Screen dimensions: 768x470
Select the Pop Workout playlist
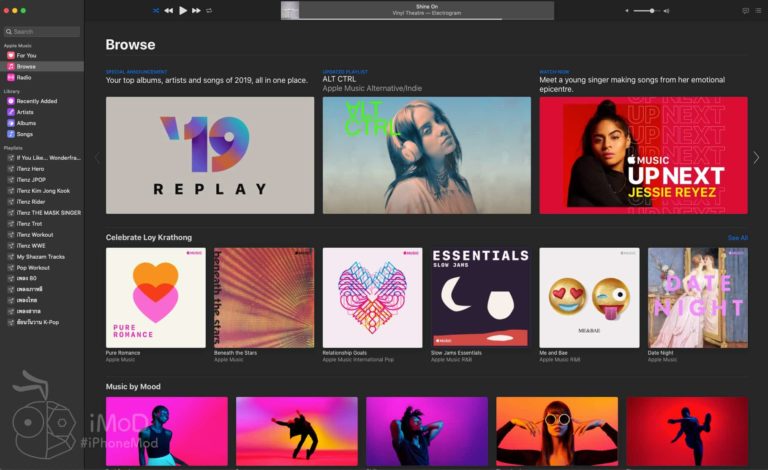click(42, 268)
